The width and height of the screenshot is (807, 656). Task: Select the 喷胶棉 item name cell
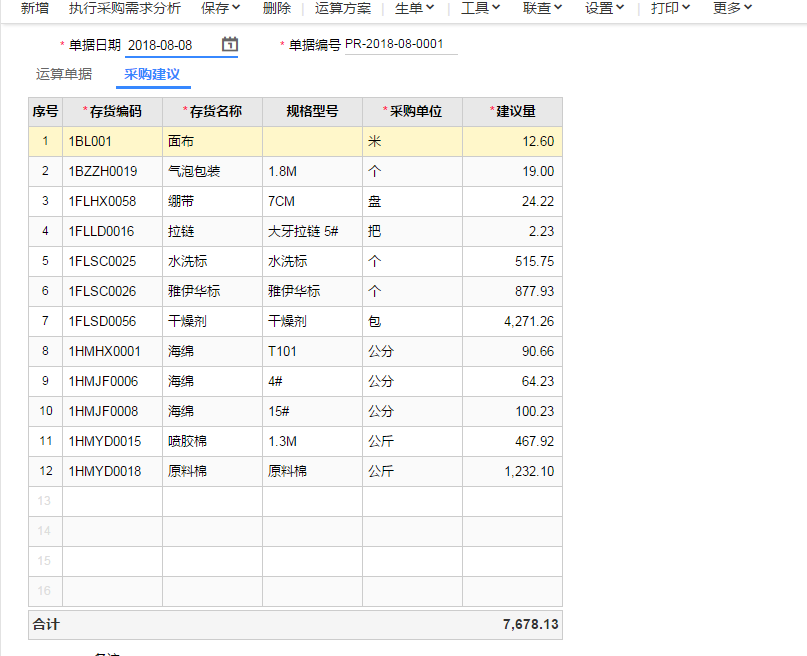click(189, 442)
